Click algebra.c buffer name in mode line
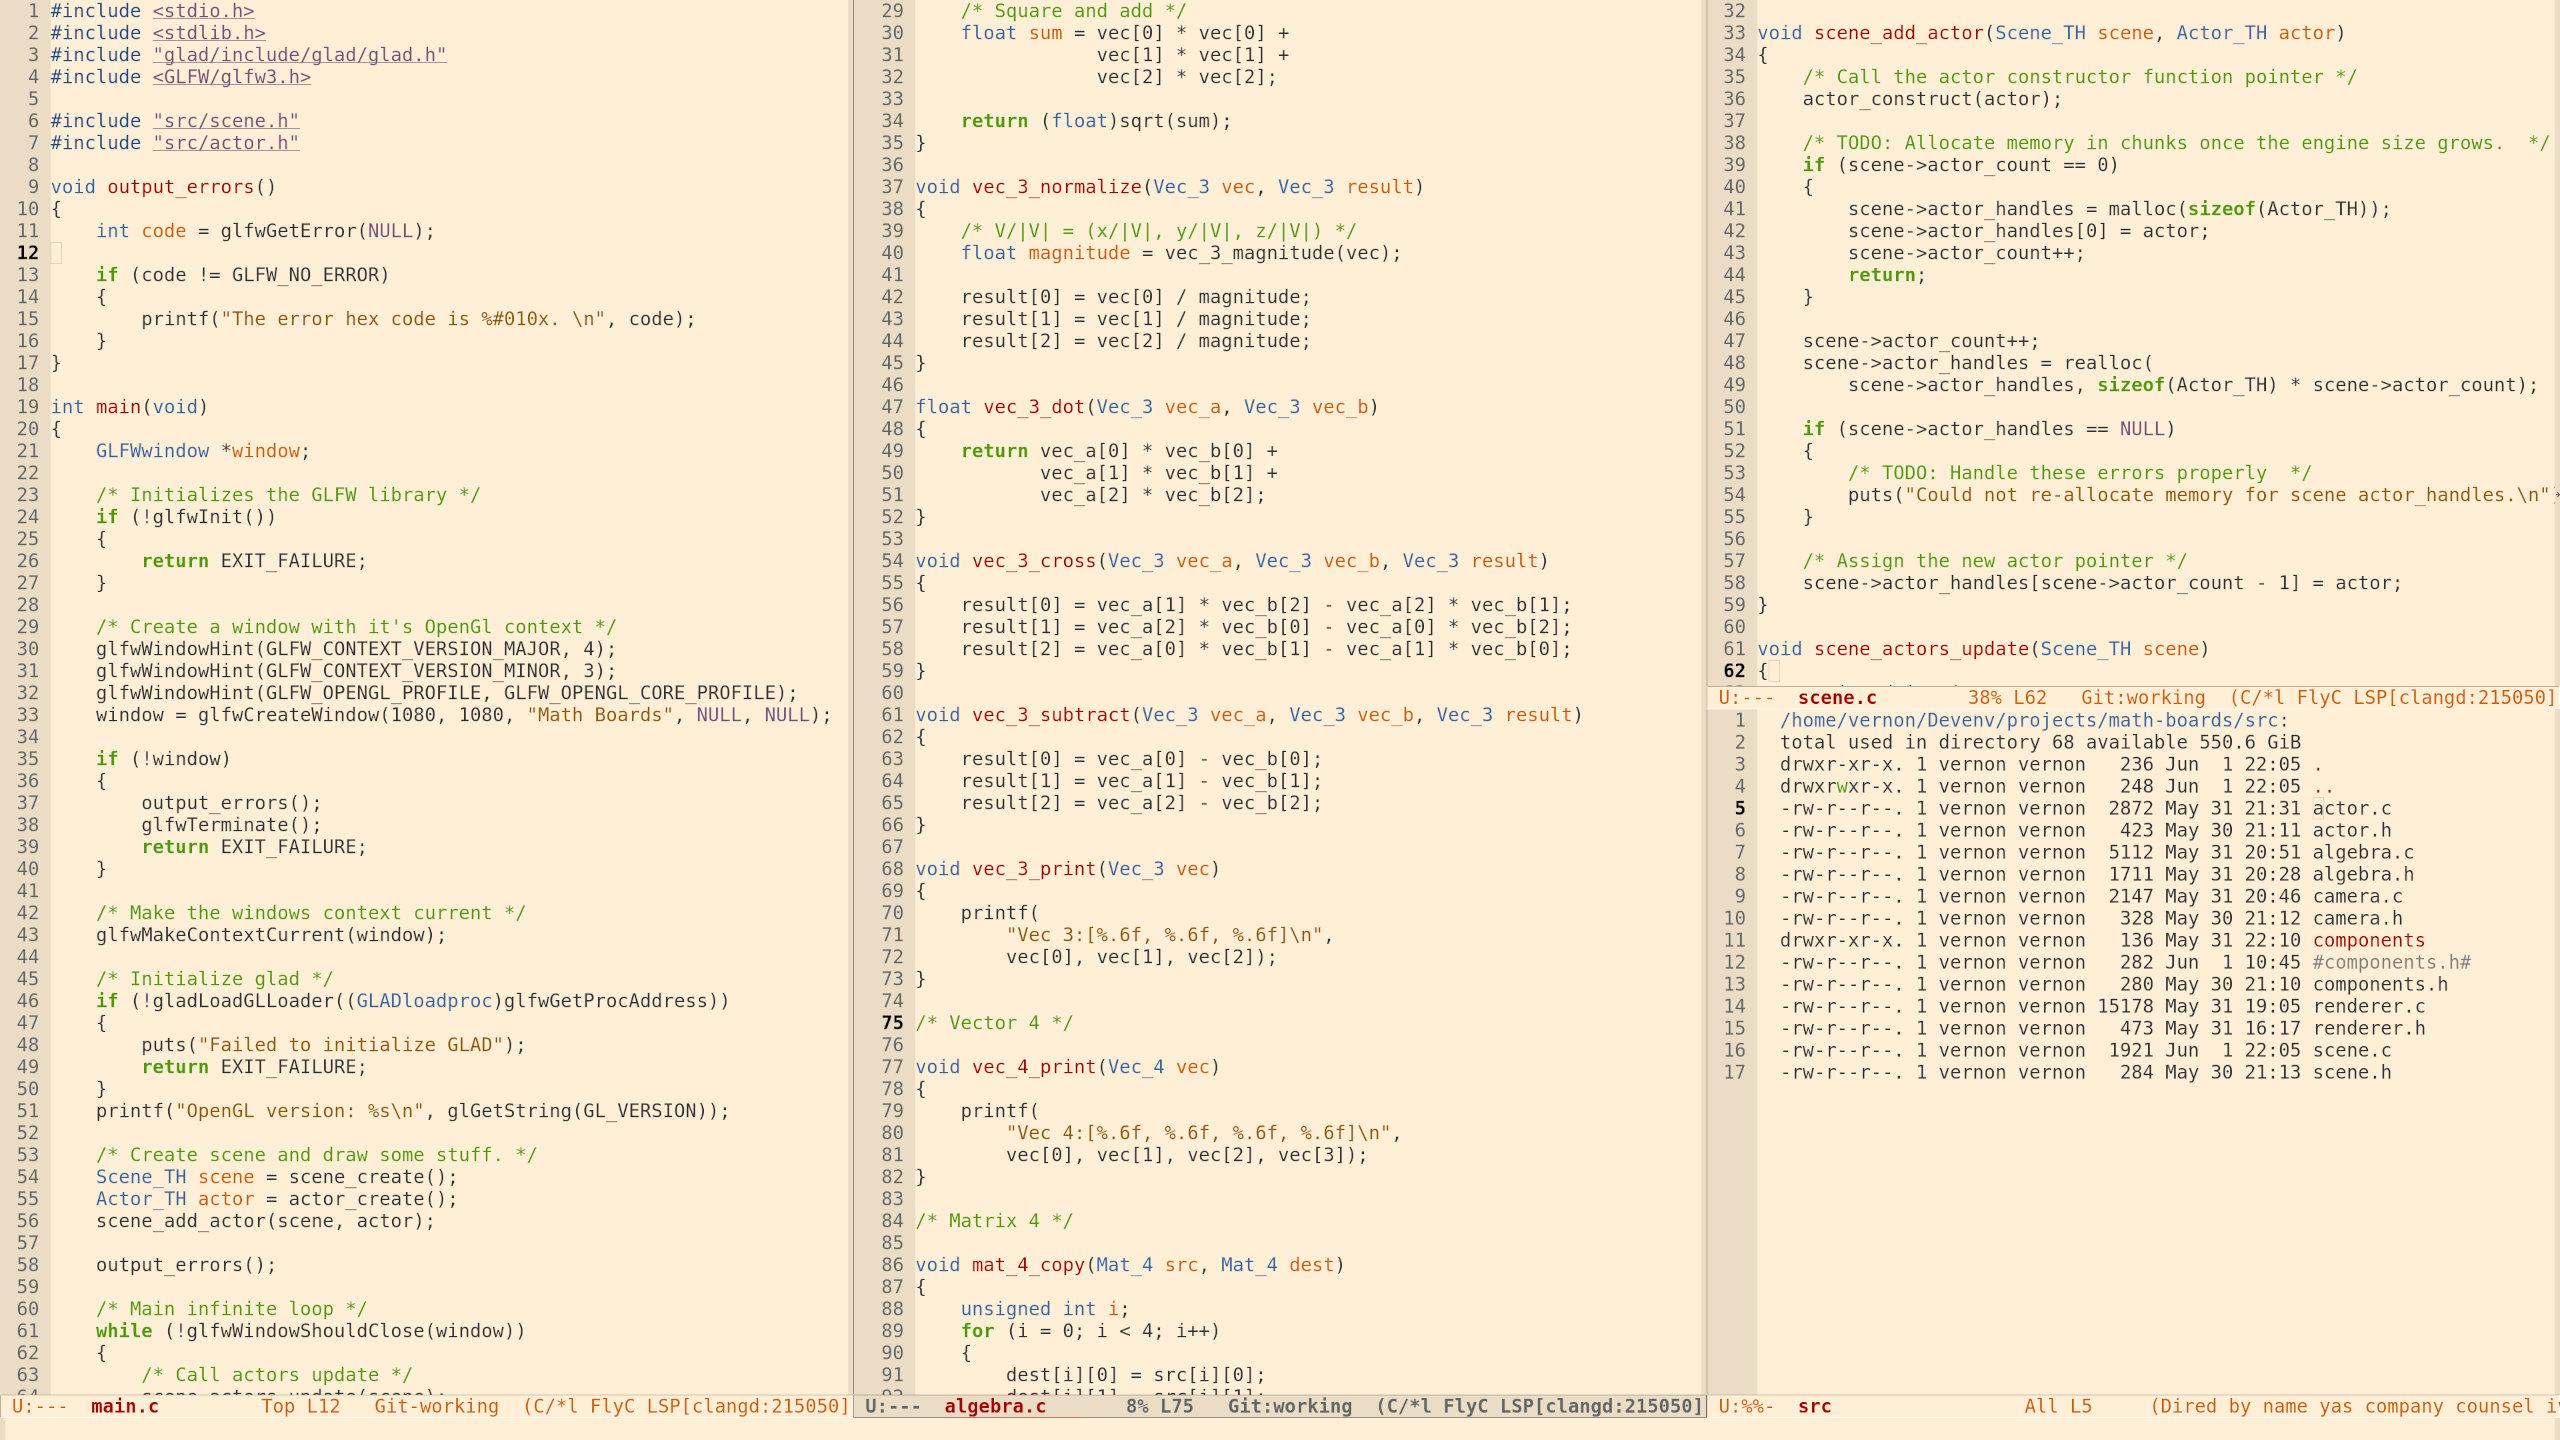This screenshot has height=1440, width=2560. [994, 1406]
